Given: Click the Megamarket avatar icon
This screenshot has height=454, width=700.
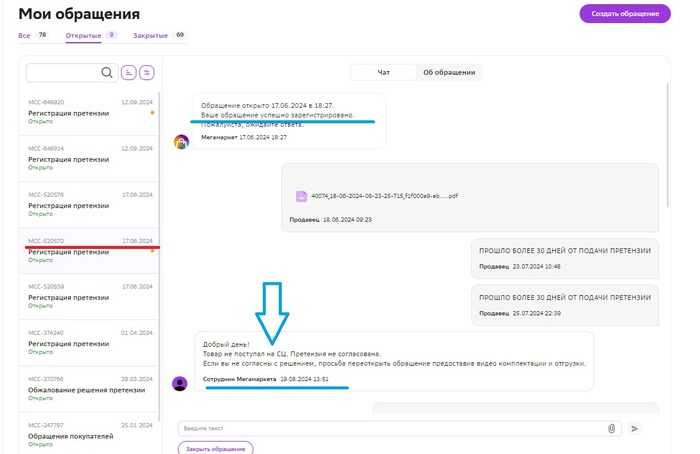Looking at the screenshot, I should [181, 142].
